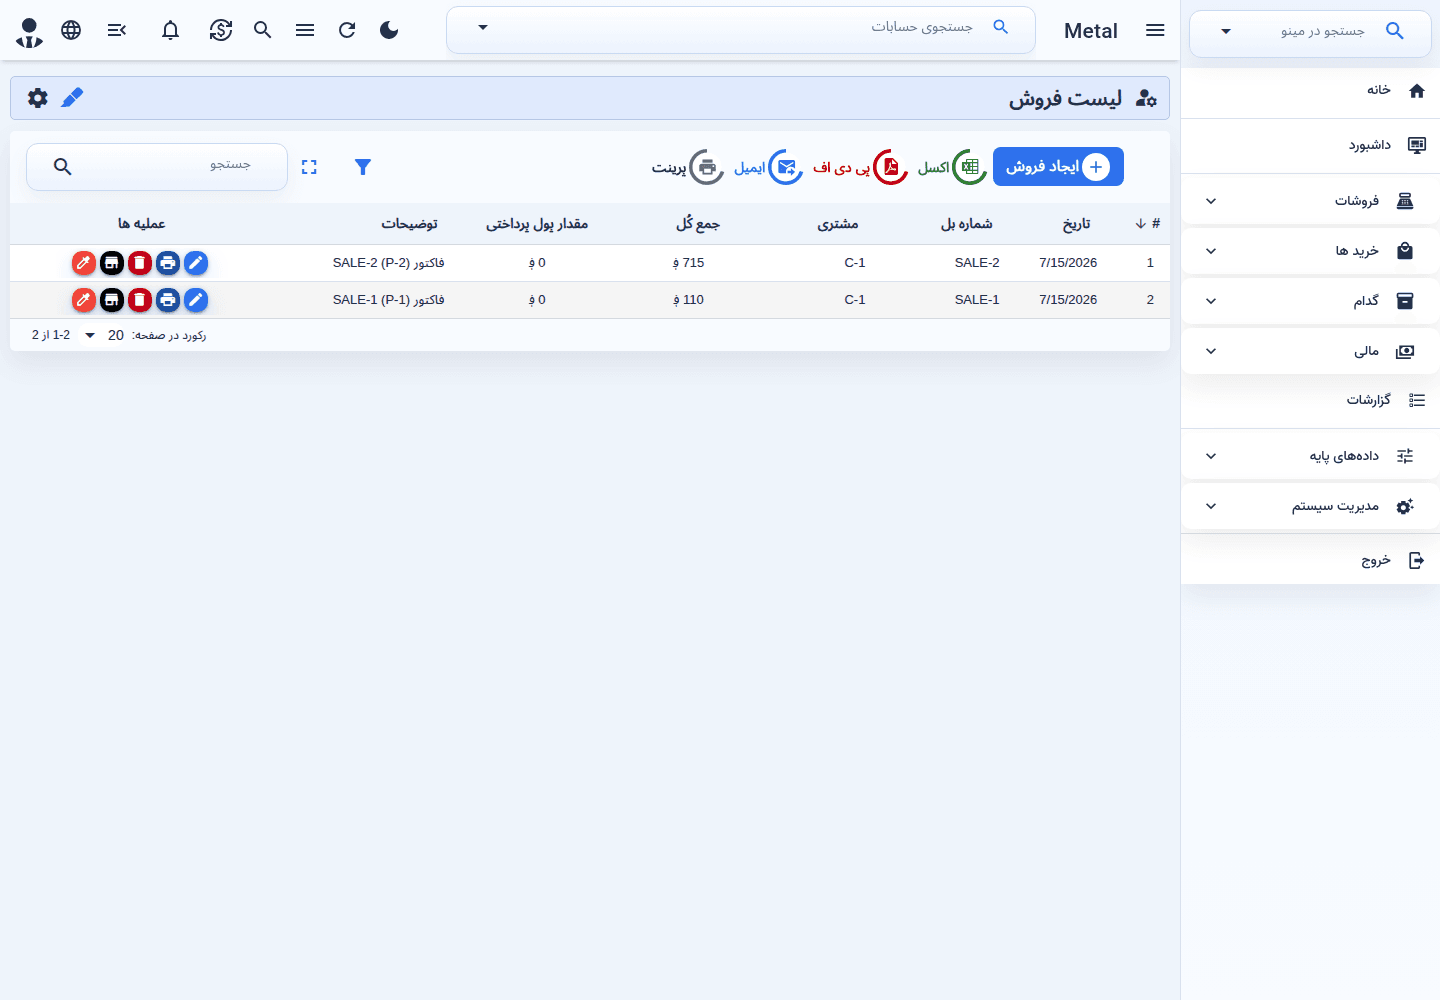Print the list with پرینت button

pos(688,167)
